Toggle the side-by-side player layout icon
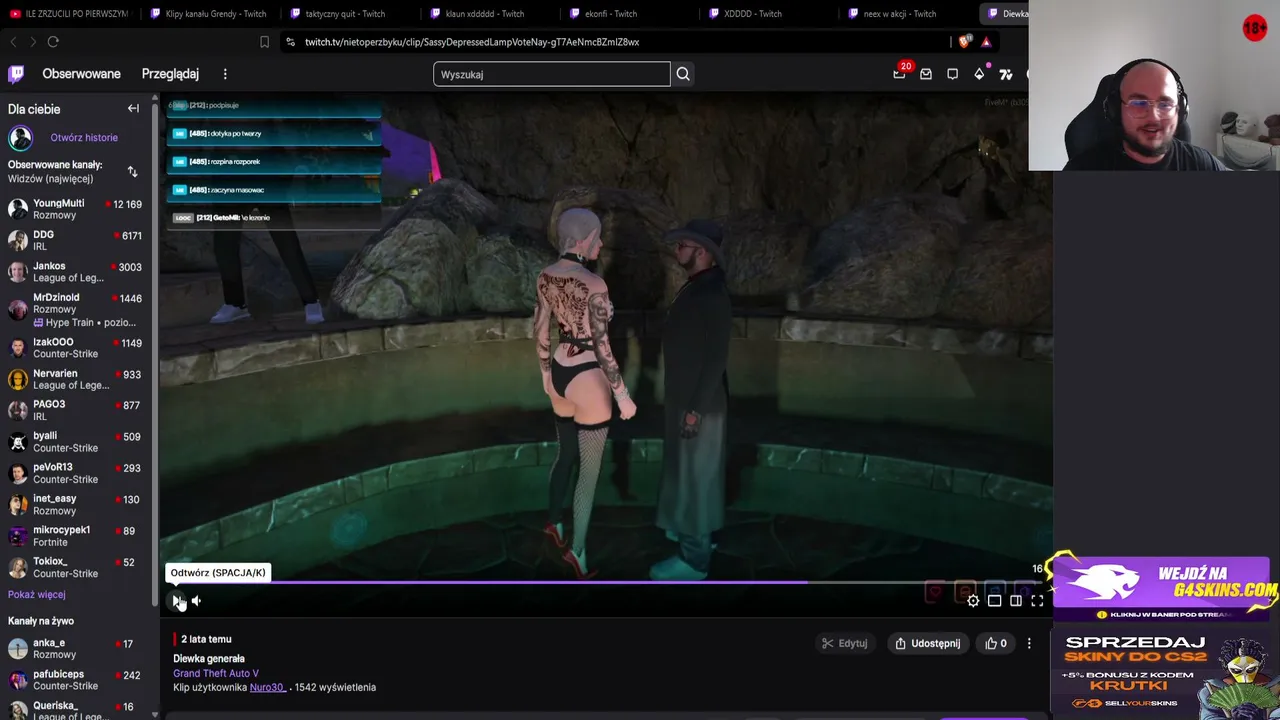The width and height of the screenshot is (1280, 720). (x=1016, y=601)
